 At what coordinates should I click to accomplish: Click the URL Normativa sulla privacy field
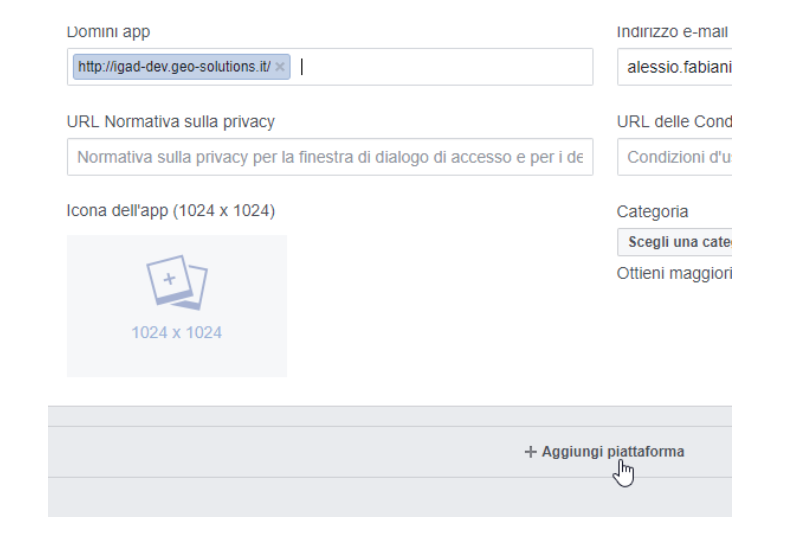(330, 157)
